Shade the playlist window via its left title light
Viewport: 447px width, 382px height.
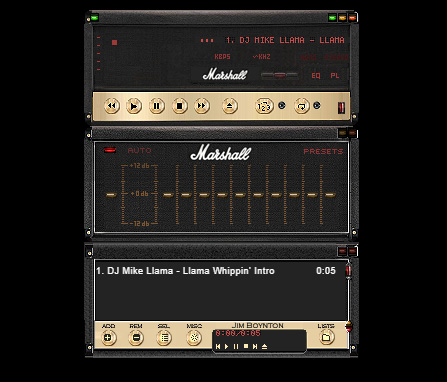[x=342, y=251]
